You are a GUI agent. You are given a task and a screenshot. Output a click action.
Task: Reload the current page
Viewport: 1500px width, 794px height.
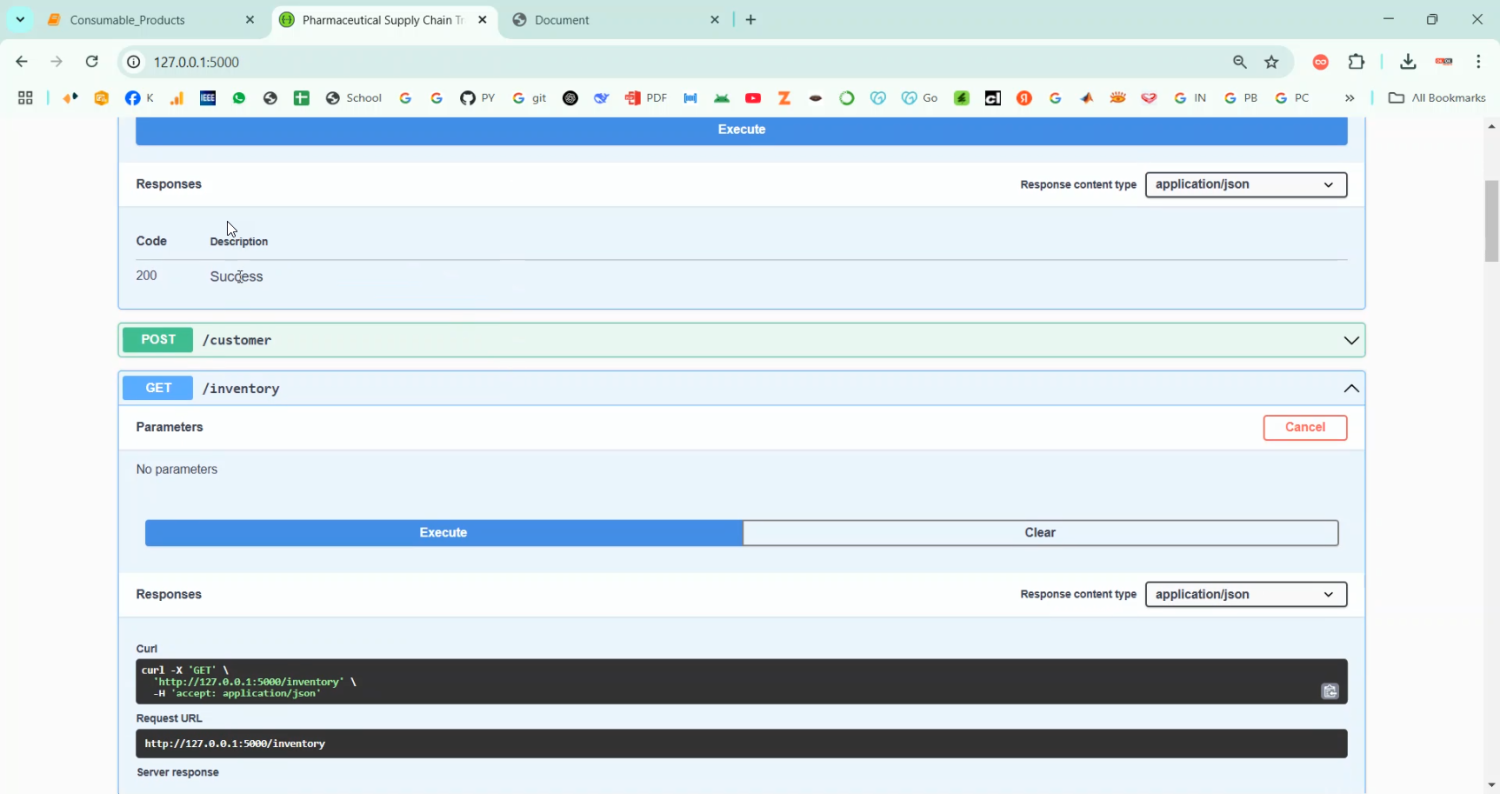[92, 62]
